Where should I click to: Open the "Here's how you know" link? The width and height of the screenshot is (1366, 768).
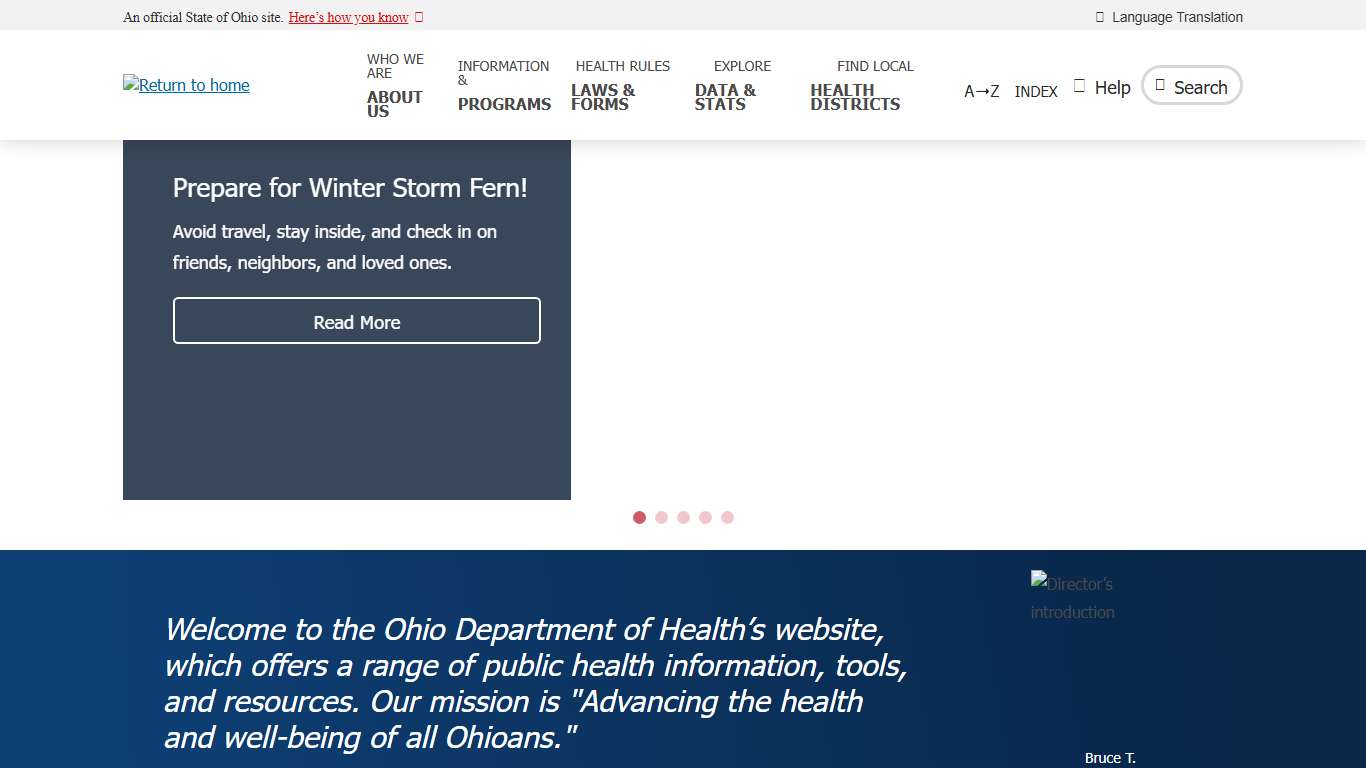(348, 16)
